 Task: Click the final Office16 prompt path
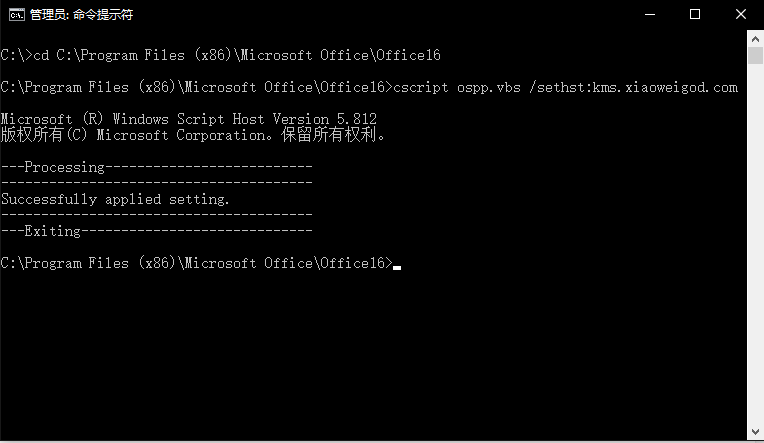[196, 263]
